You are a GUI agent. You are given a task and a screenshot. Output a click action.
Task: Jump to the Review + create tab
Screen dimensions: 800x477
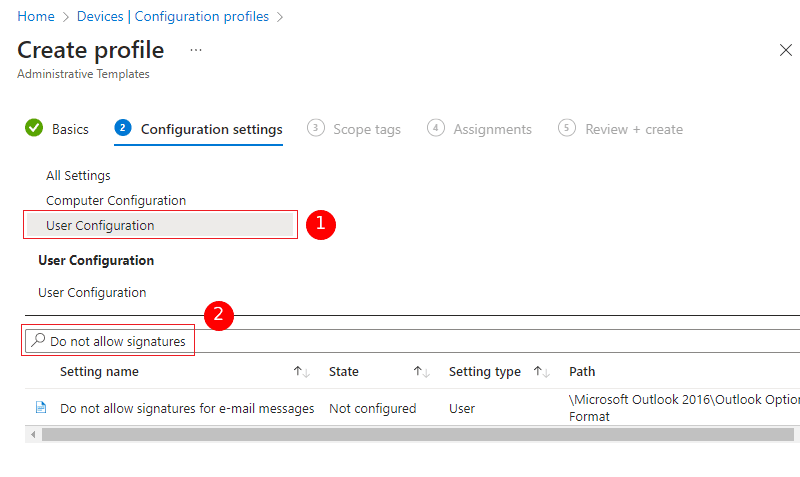(633, 129)
